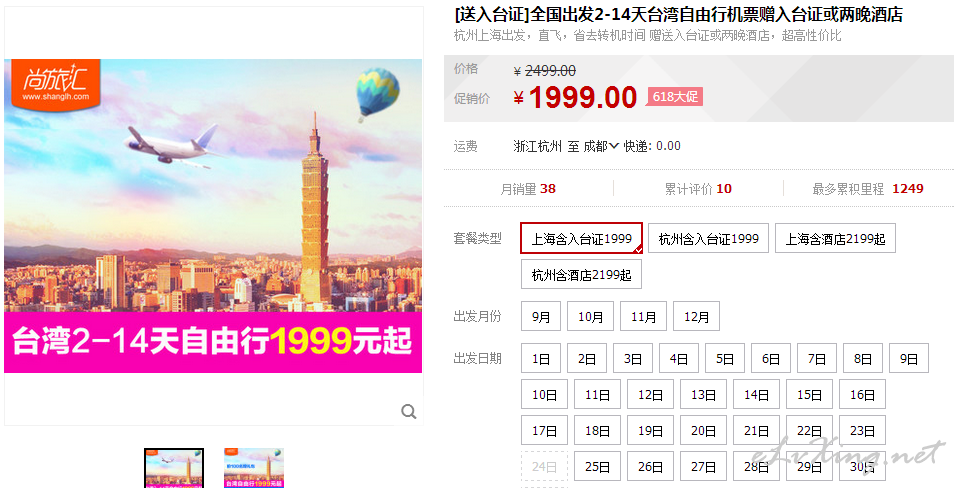Select the checked 上海含入台证1999 option
Screen dimensions: 956x488
pos(582,239)
